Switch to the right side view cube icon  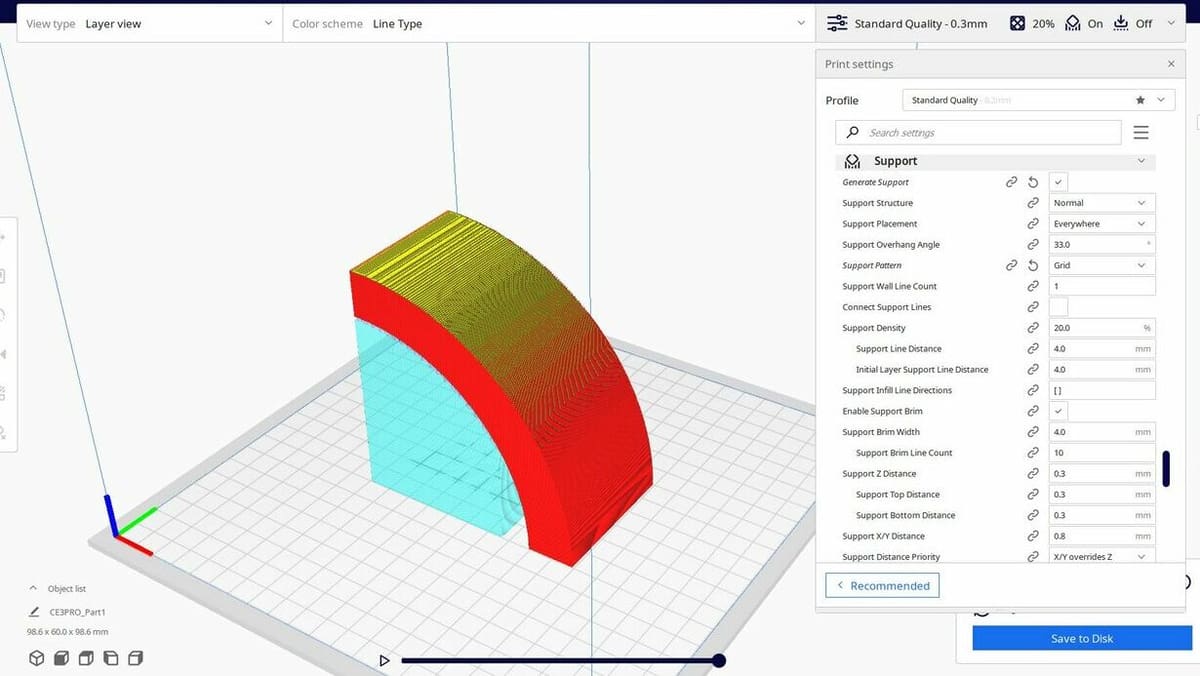135,658
